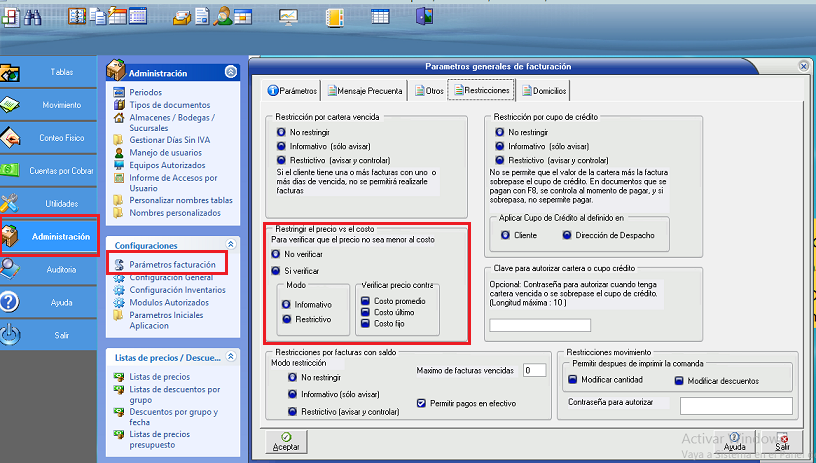Click the exit door icon in toolbar
The image size is (816, 463).
click(425, 16)
